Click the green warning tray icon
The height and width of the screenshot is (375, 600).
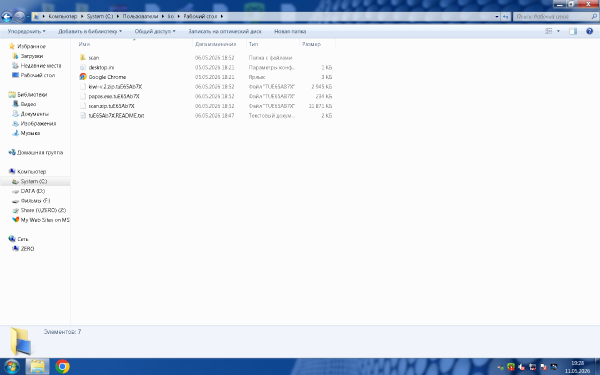pyautogui.click(x=510, y=367)
